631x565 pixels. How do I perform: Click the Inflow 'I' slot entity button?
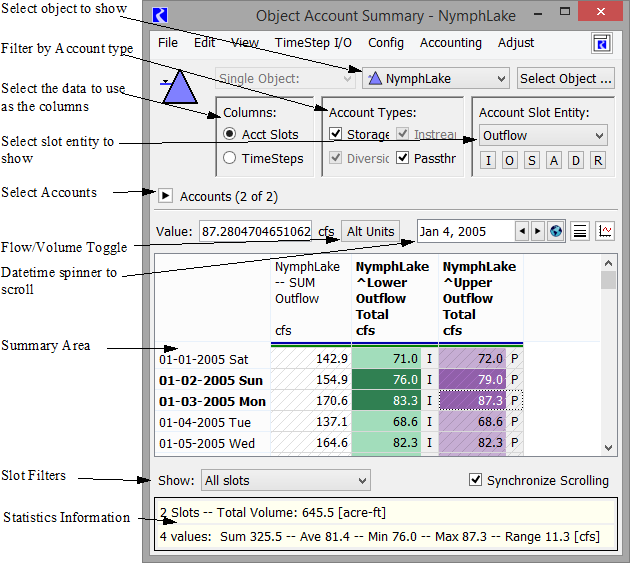(488, 161)
